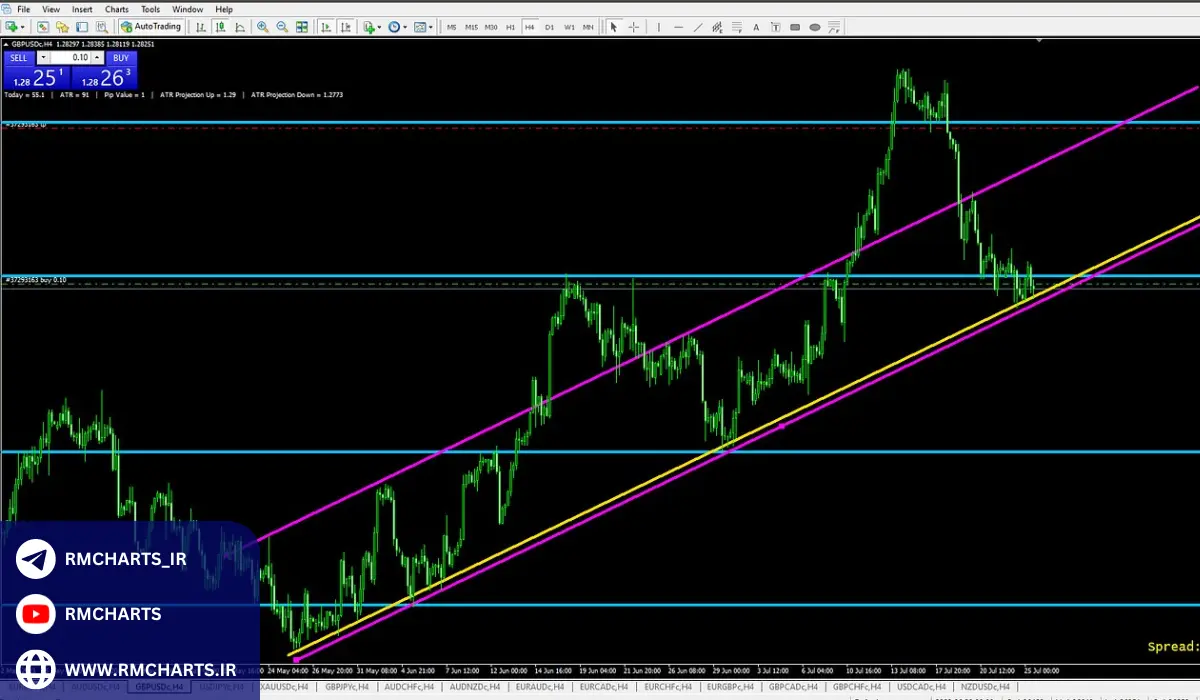Enable the chart auto scroll toggle

tap(326, 27)
